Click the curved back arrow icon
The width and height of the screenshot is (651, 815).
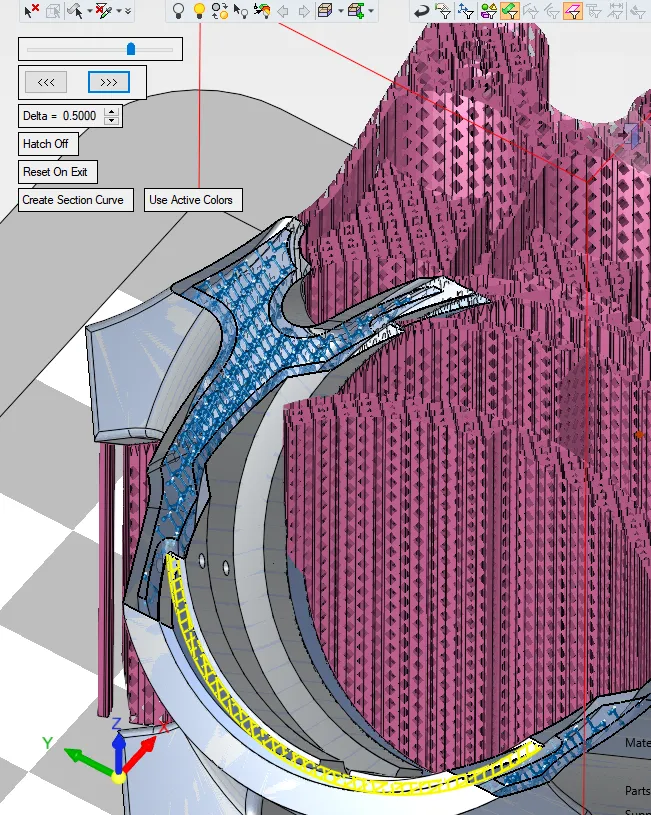tap(421, 11)
